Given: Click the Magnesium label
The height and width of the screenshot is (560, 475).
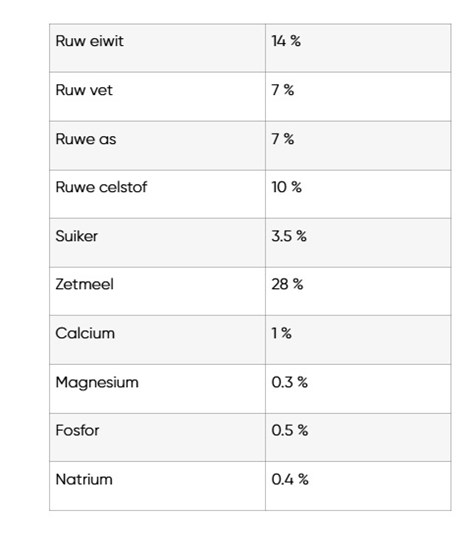Looking at the screenshot, I should (97, 382).
